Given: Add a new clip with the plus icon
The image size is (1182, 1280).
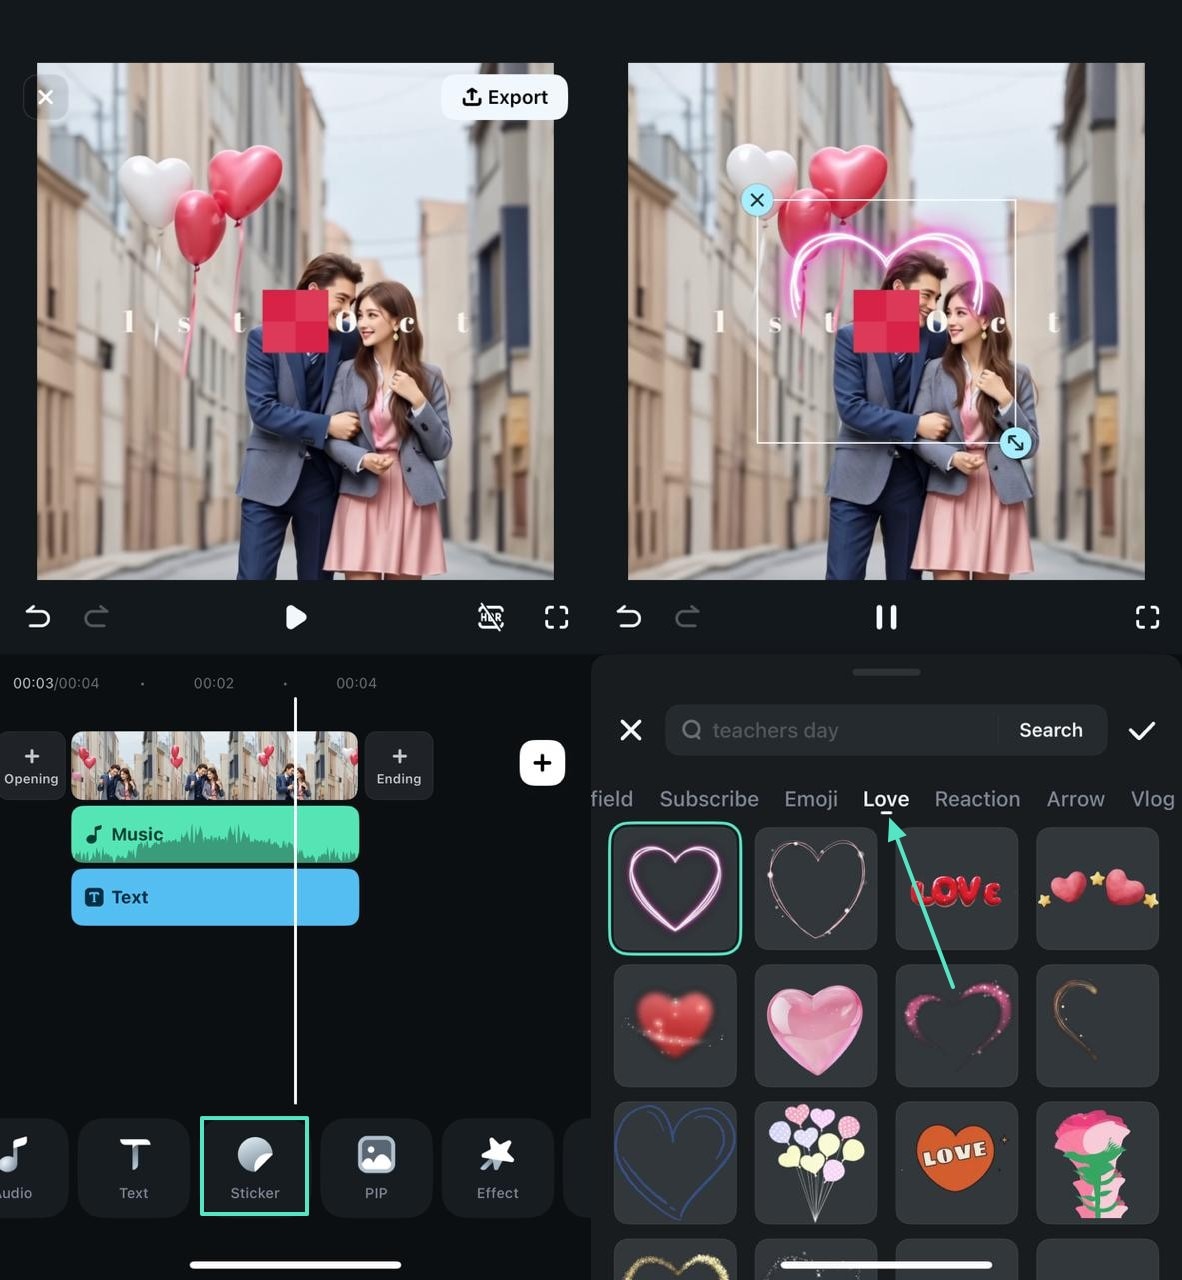Looking at the screenshot, I should pyautogui.click(x=541, y=763).
